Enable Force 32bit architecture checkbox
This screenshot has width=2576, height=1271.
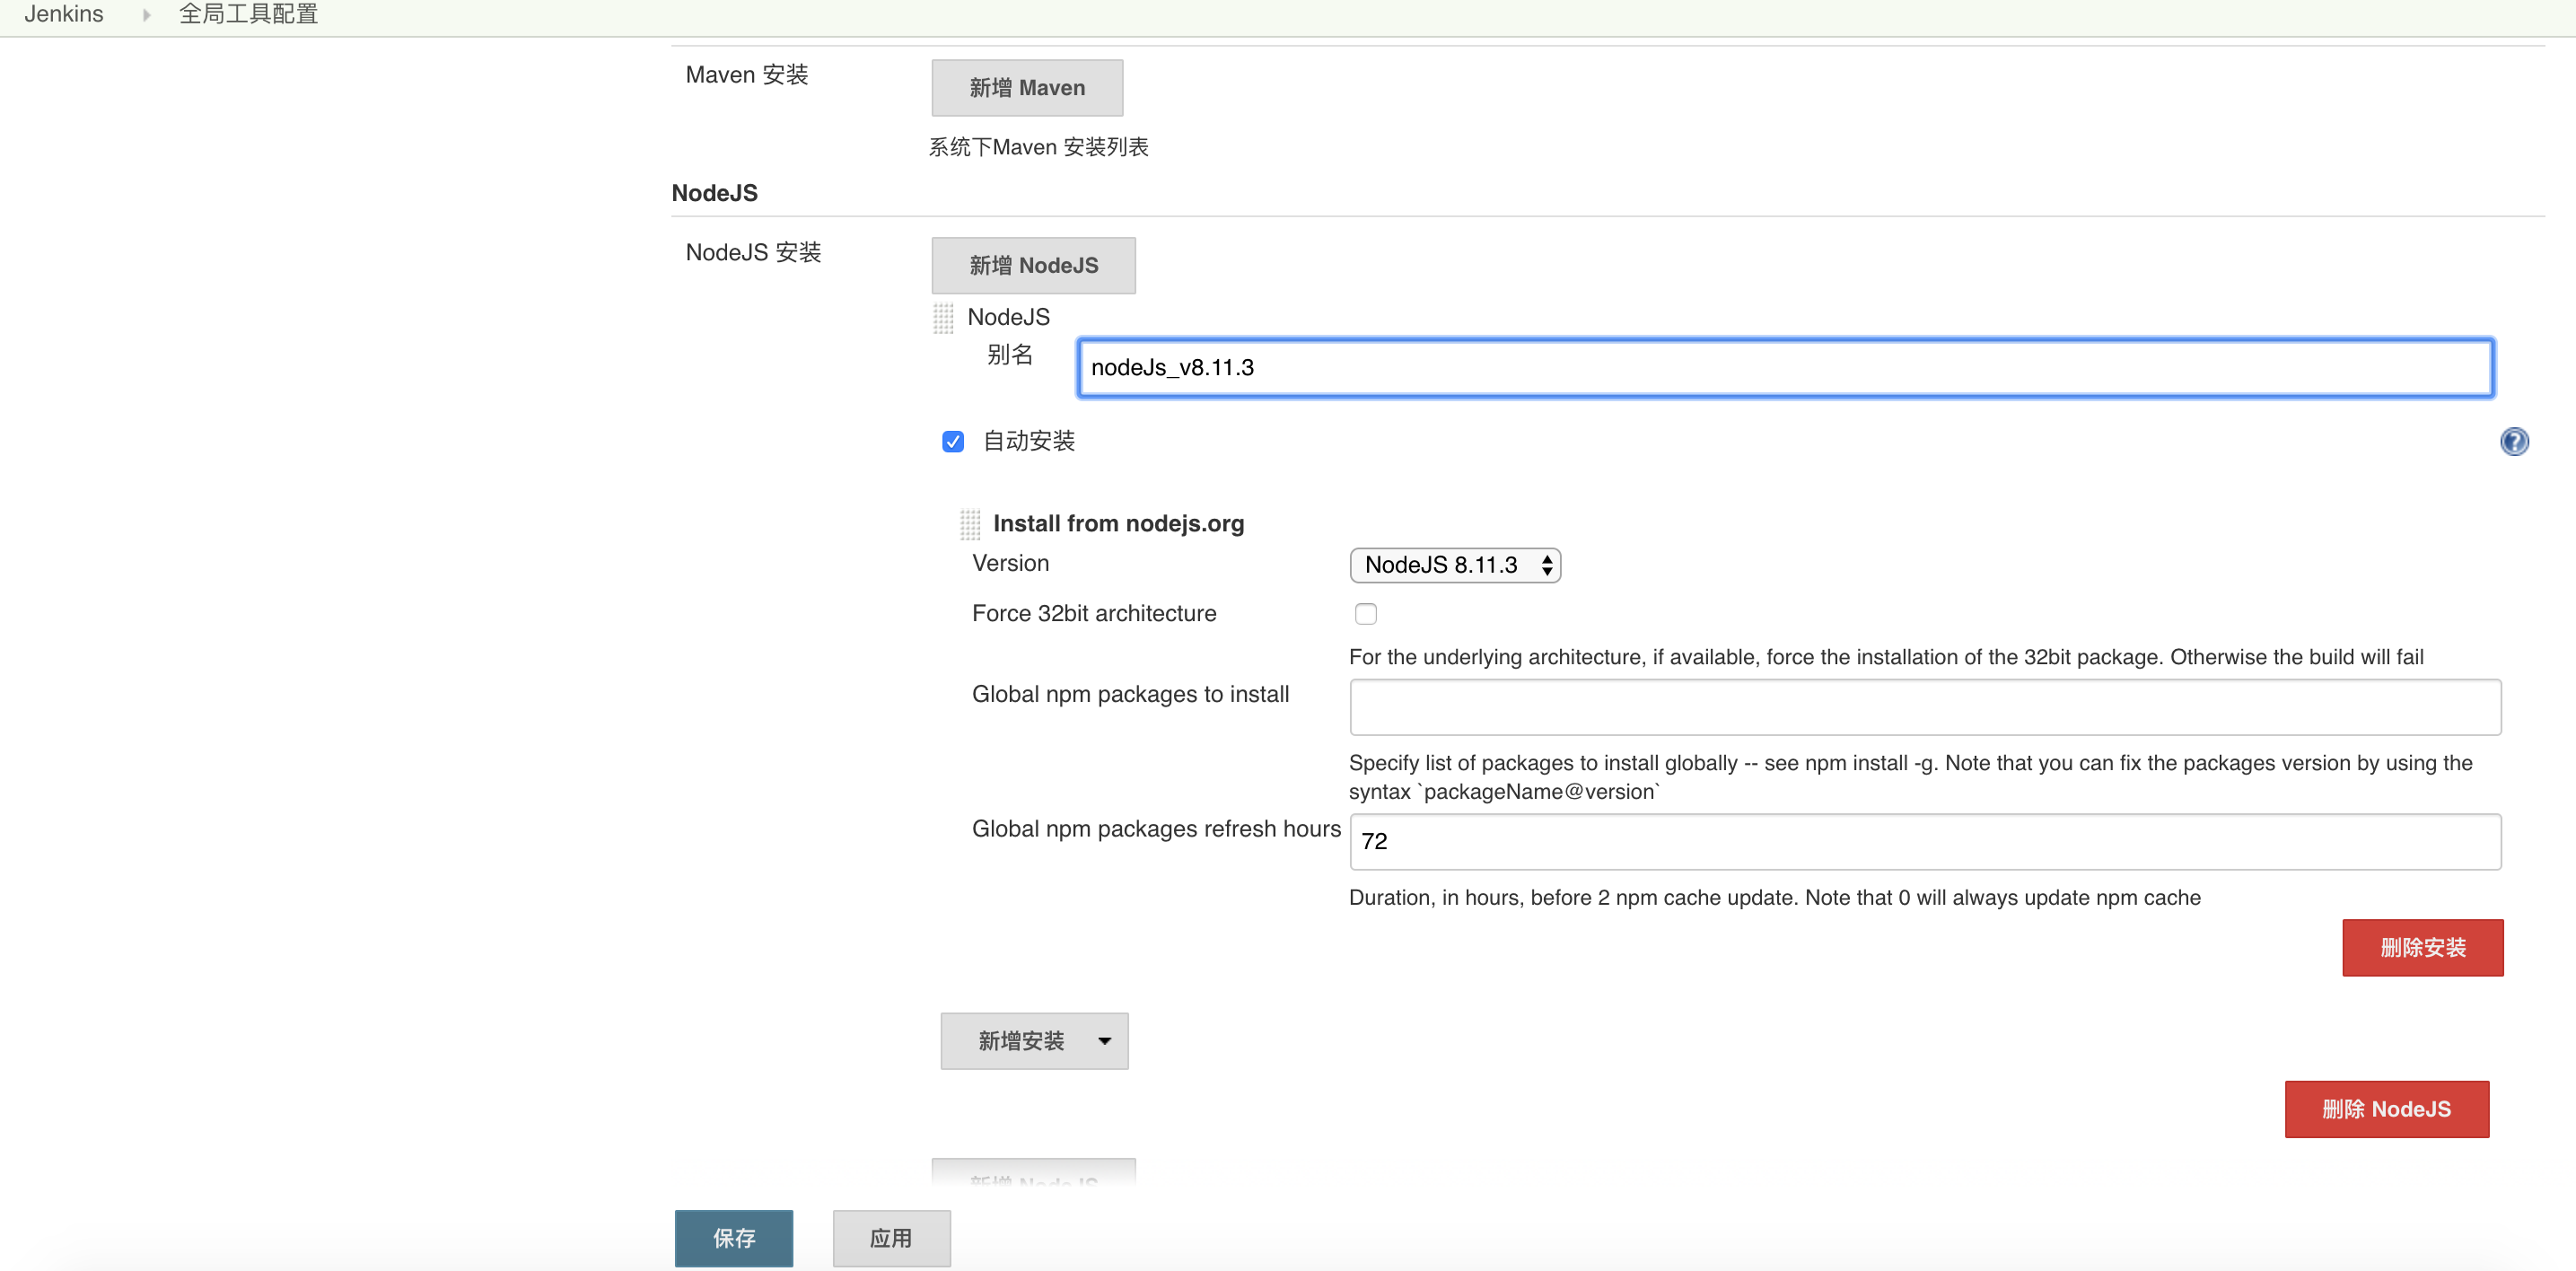[1365, 614]
